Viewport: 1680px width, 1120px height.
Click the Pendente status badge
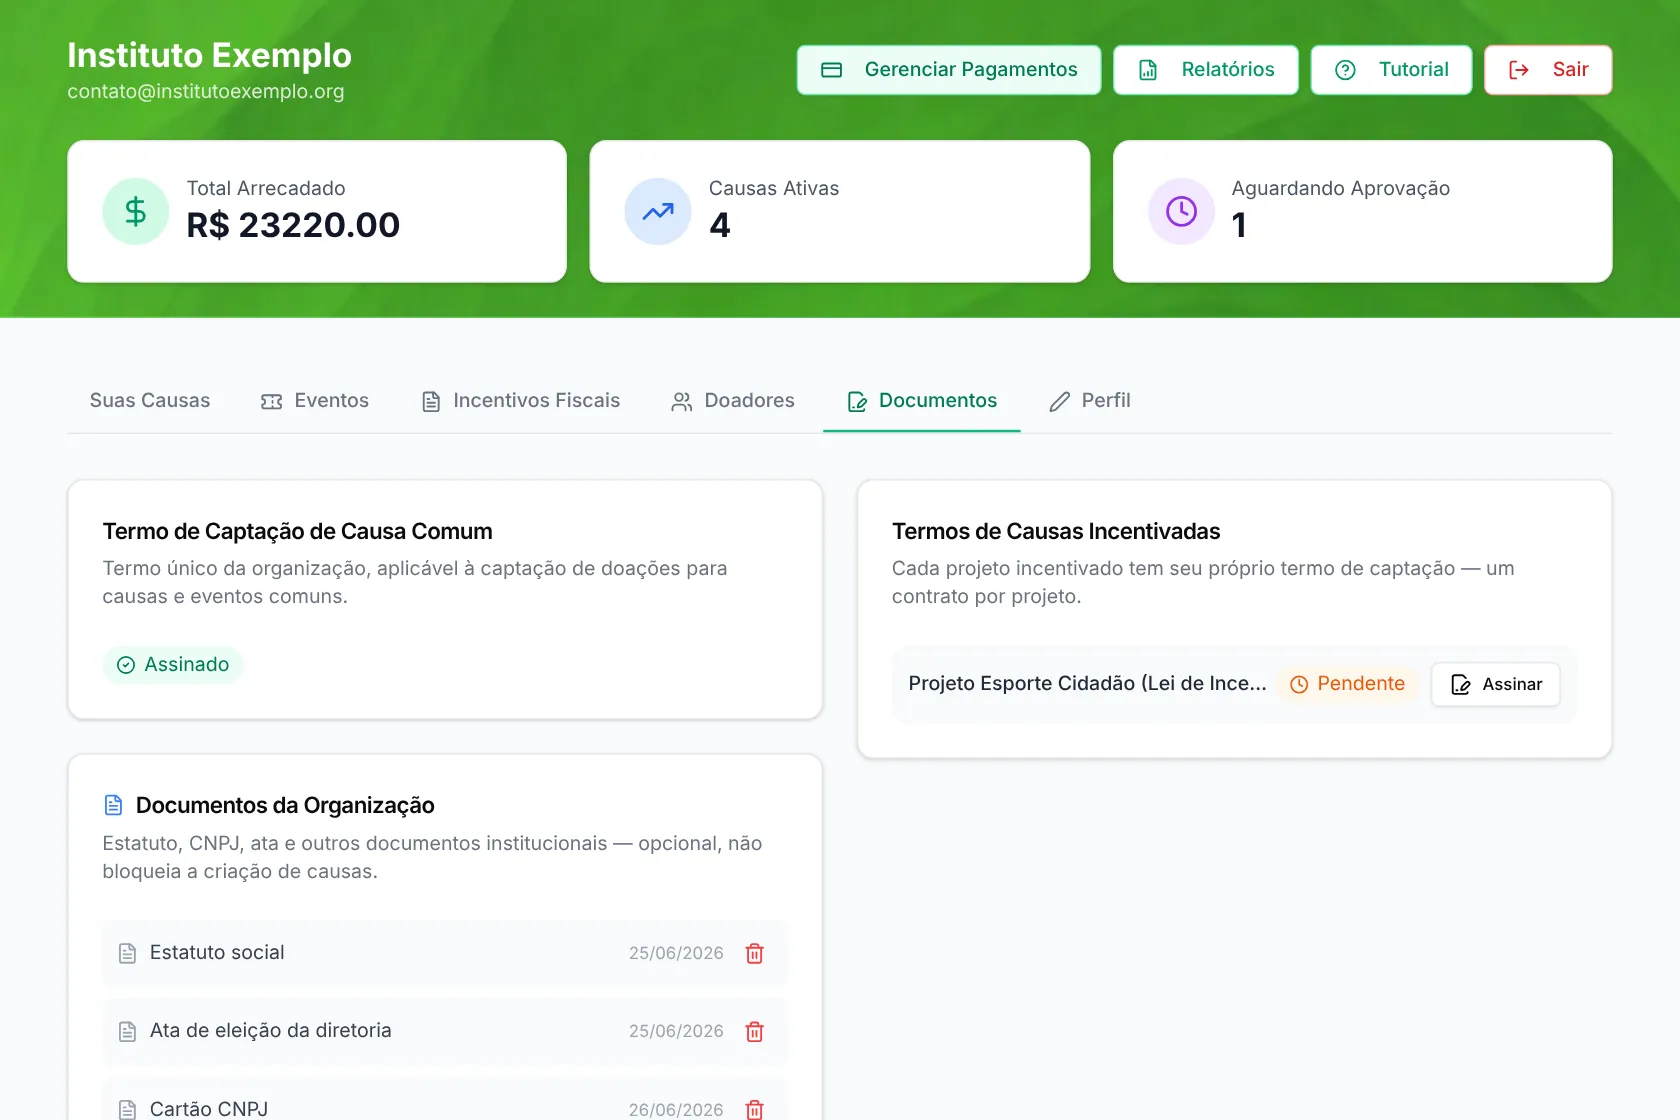[x=1347, y=684]
